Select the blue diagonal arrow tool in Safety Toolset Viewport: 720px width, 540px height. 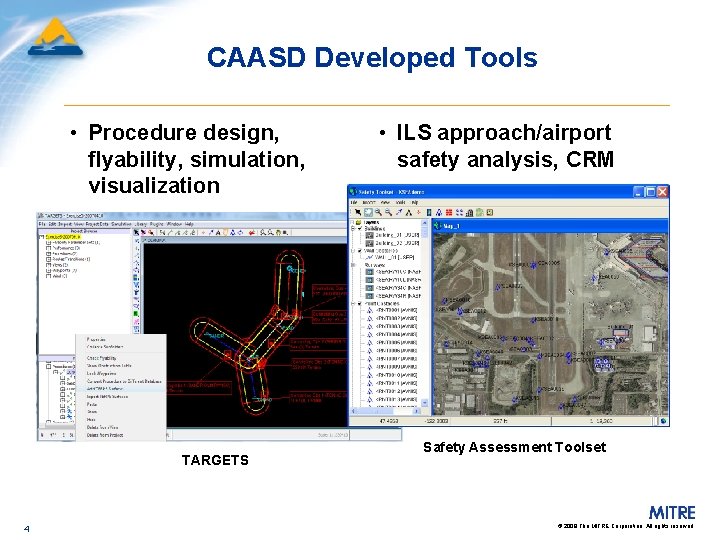[x=399, y=212]
